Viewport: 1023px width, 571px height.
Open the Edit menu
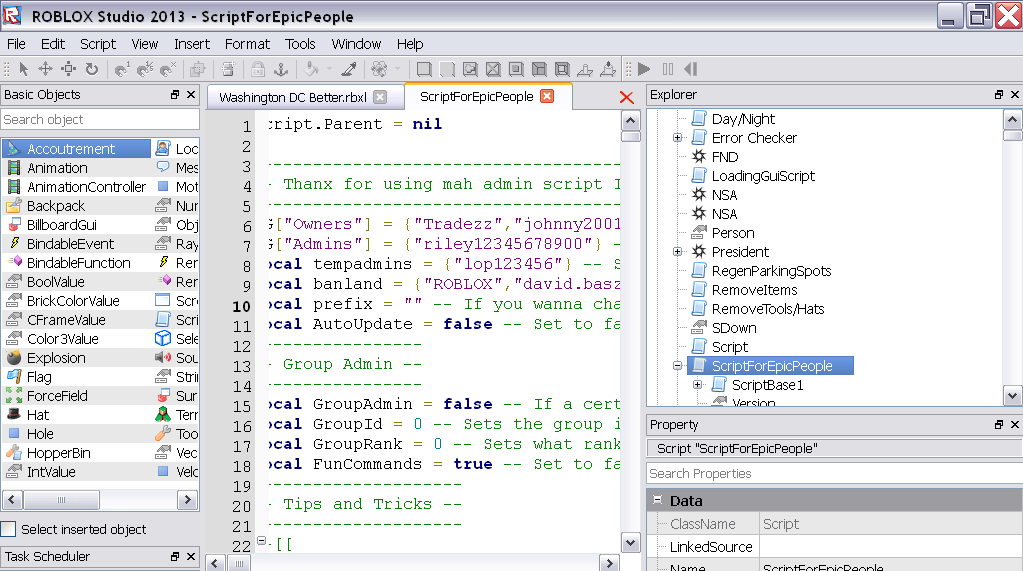pos(53,44)
